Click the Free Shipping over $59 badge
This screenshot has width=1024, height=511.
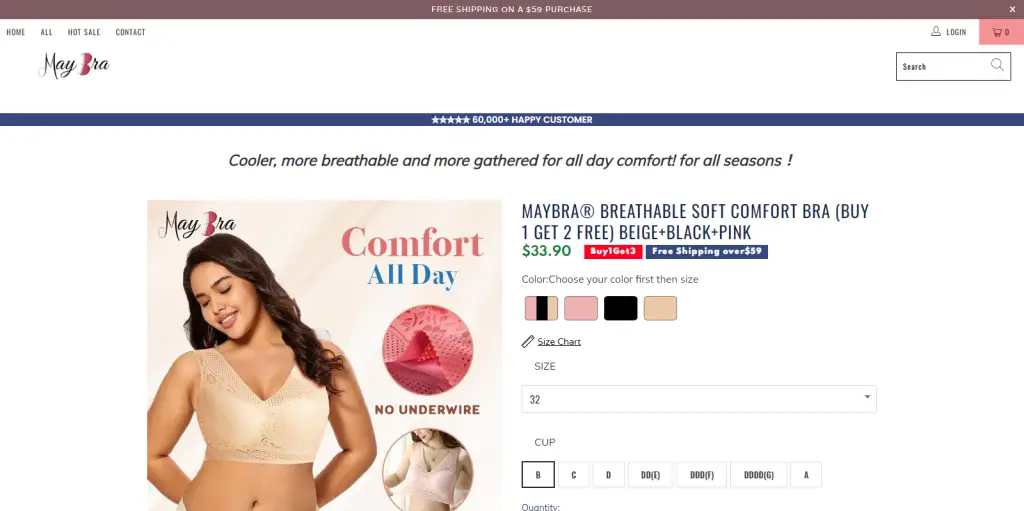click(x=707, y=252)
